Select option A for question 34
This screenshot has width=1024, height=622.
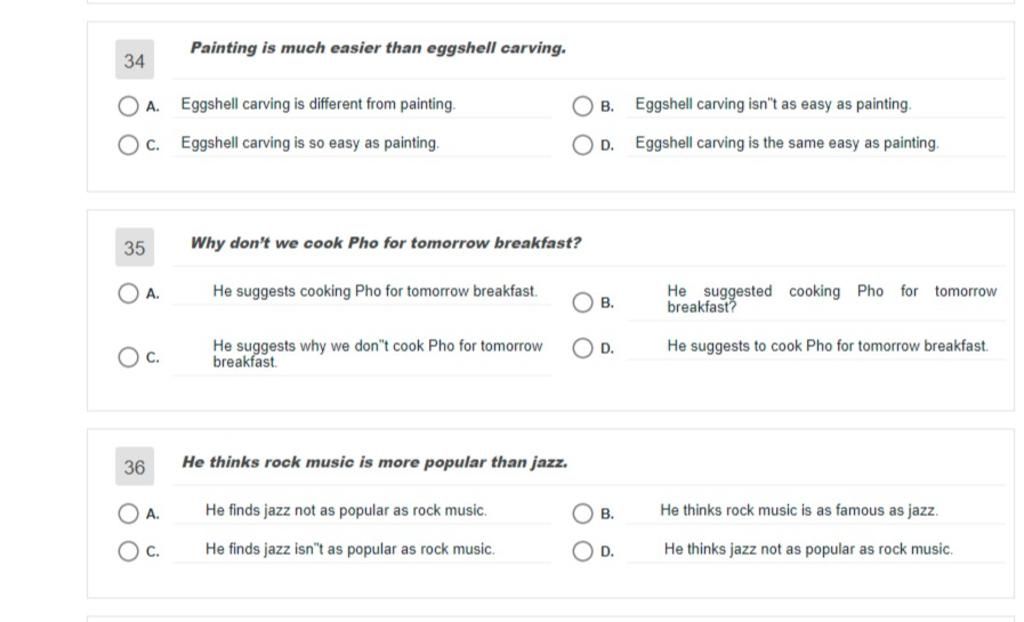tap(128, 106)
